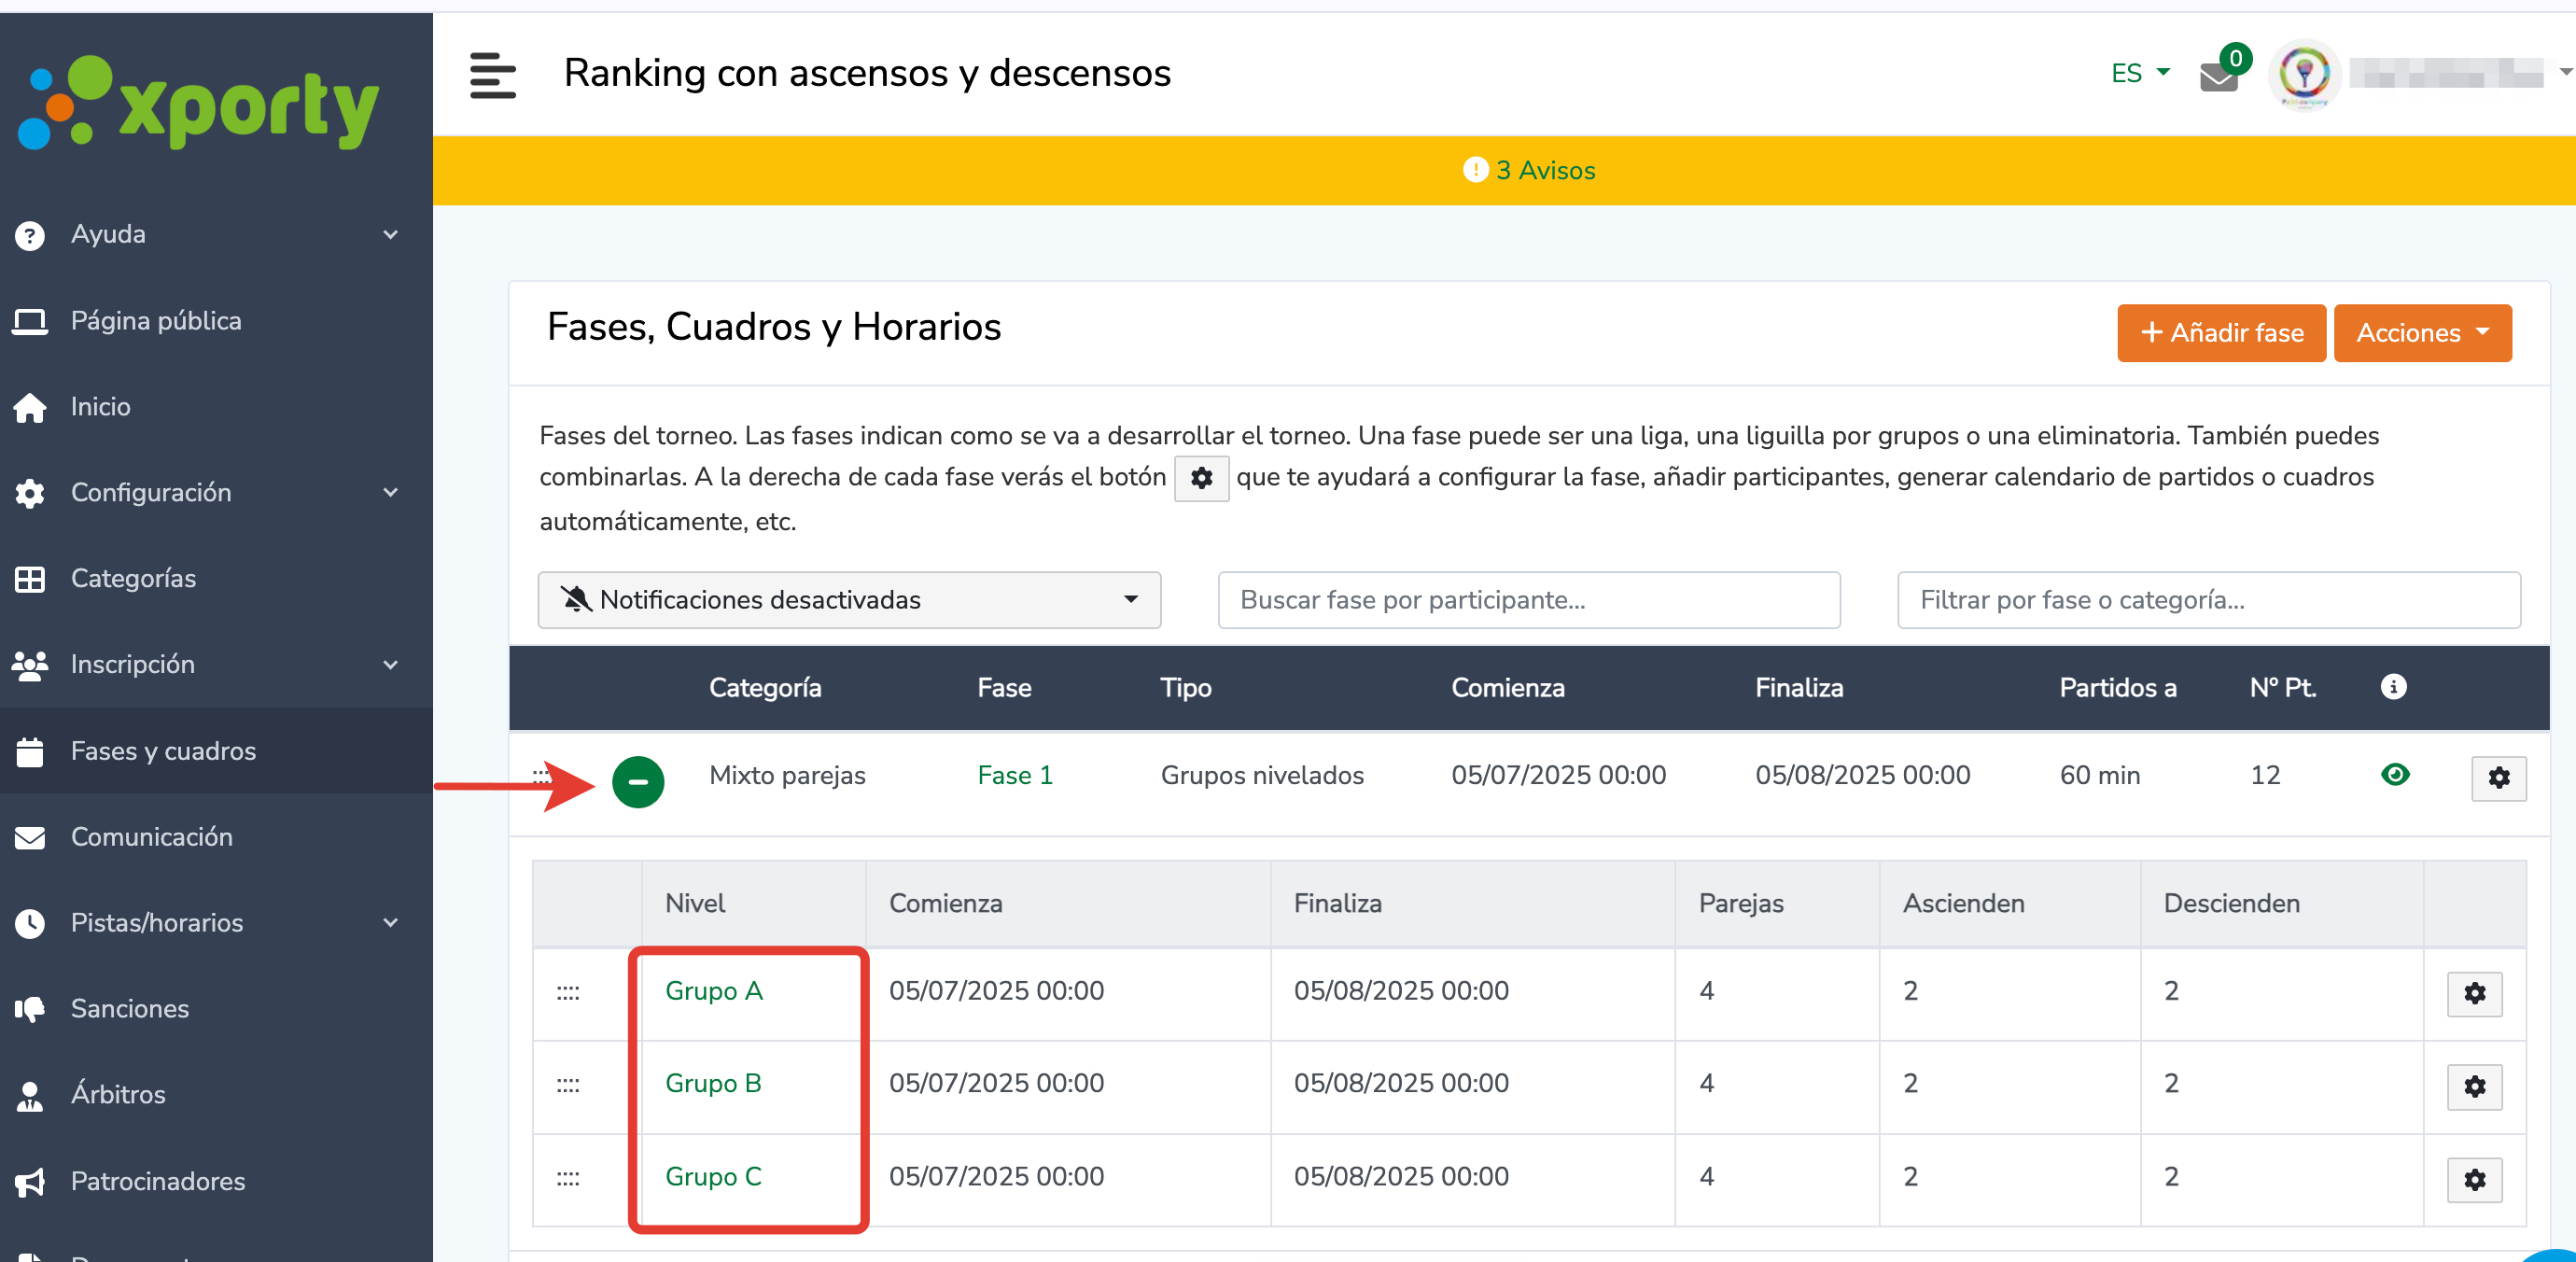The width and height of the screenshot is (2576, 1262).
Task: Click the Tipo column header
Action: tap(1185, 688)
